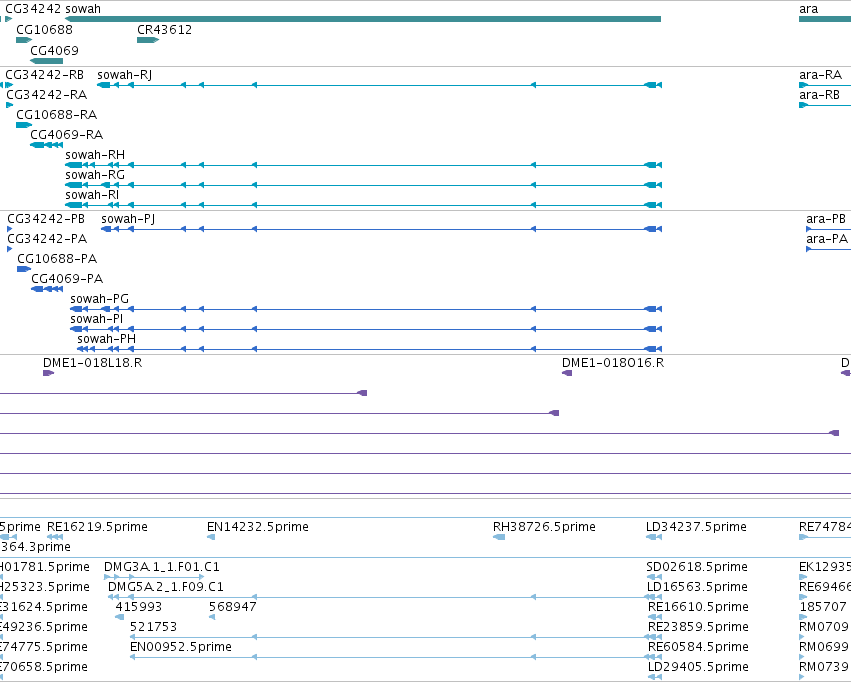851x682 pixels.
Task: Click the CG34242-RB transcript label
Action: 45,75
